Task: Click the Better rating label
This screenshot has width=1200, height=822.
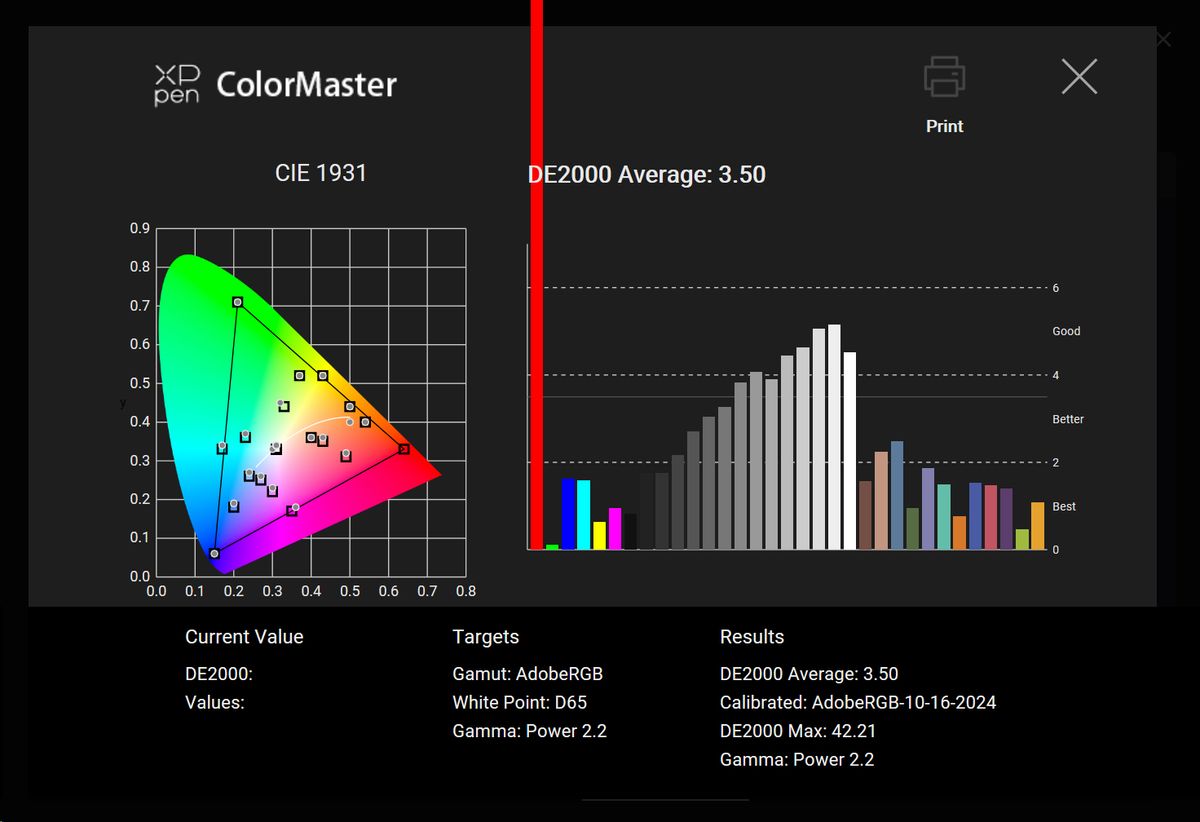Action: (1068, 419)
